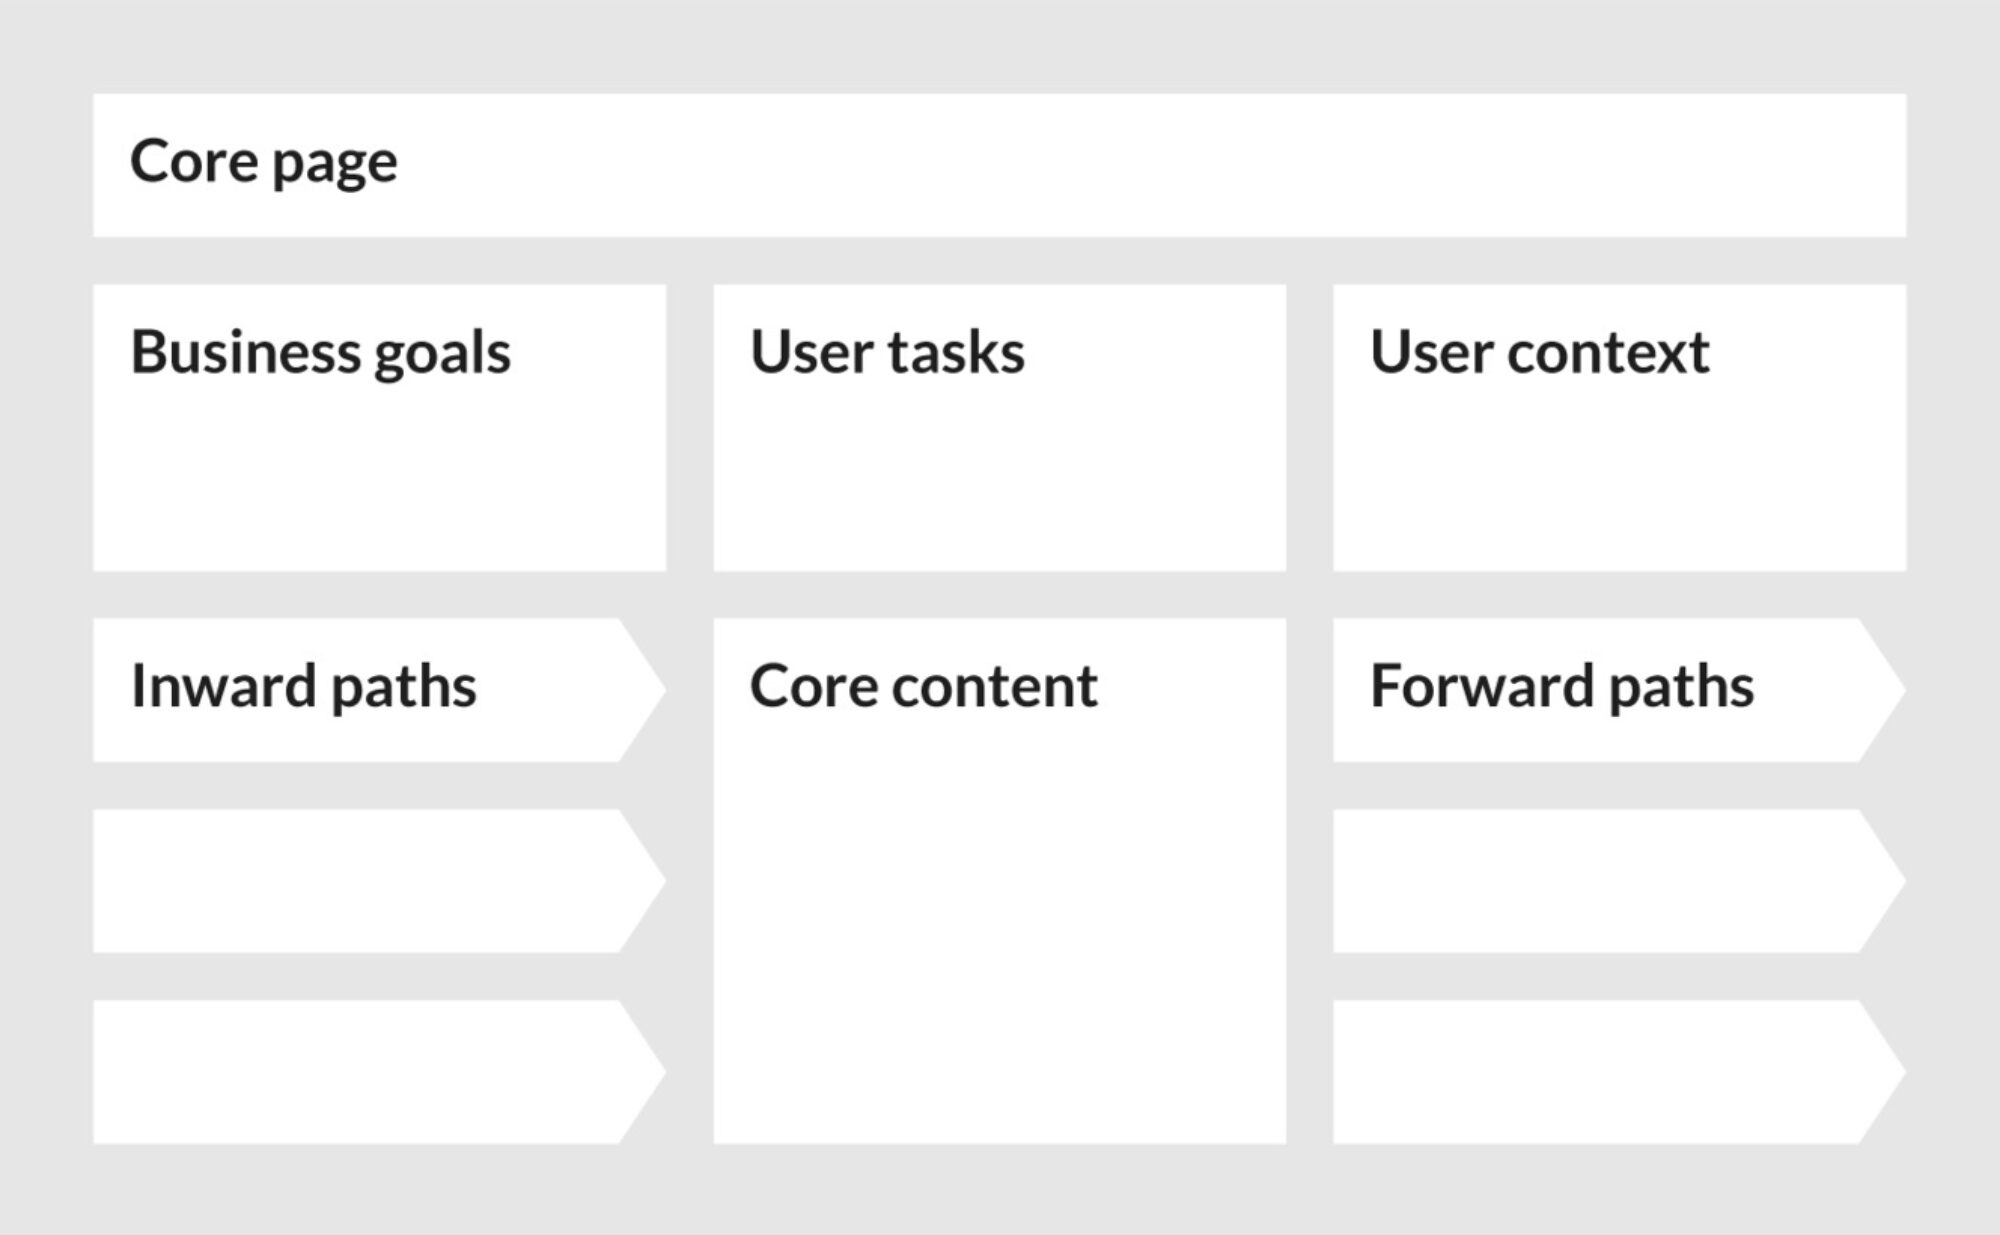
Task: Select the Business goals heading text
Action: [320, 353]
